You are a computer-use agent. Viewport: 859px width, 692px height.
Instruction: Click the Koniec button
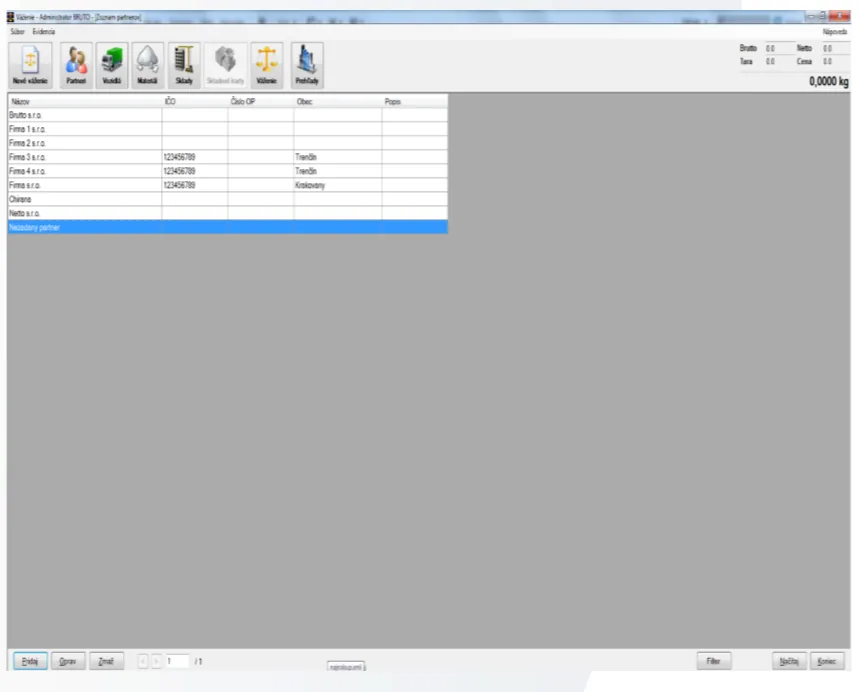coord(827,661)
